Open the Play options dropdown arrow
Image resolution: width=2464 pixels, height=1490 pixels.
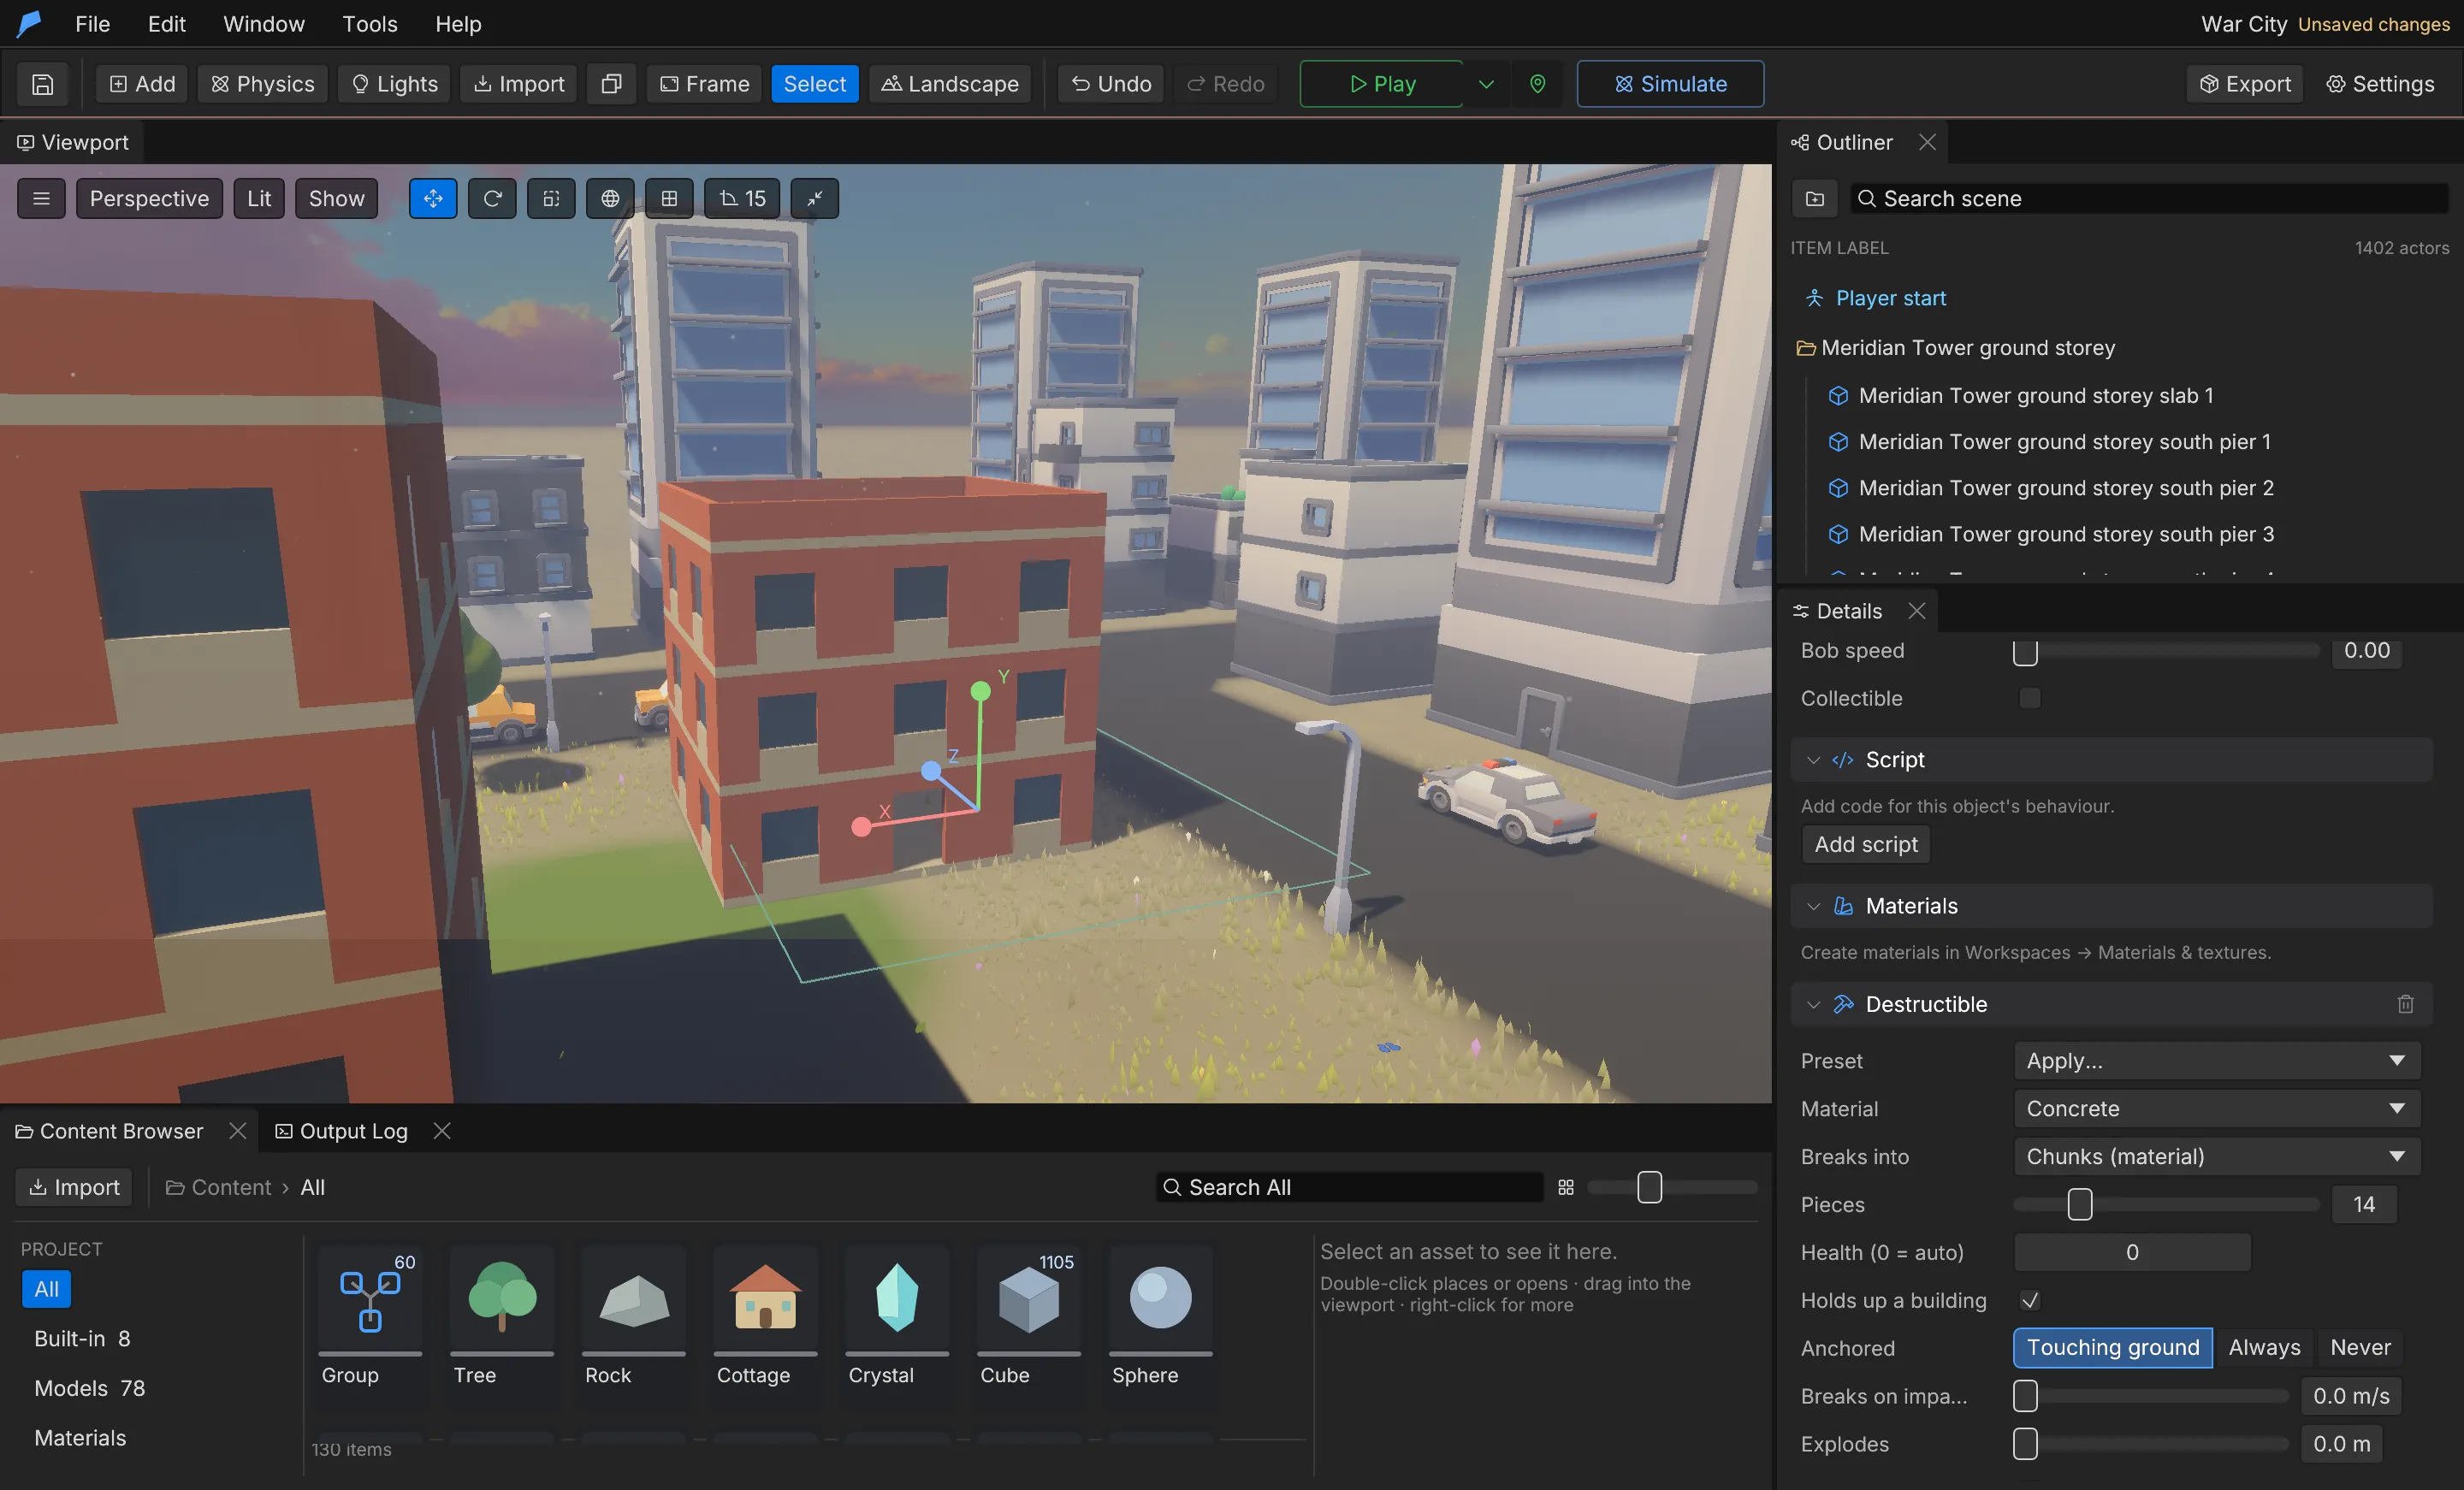coord(1486,84)
